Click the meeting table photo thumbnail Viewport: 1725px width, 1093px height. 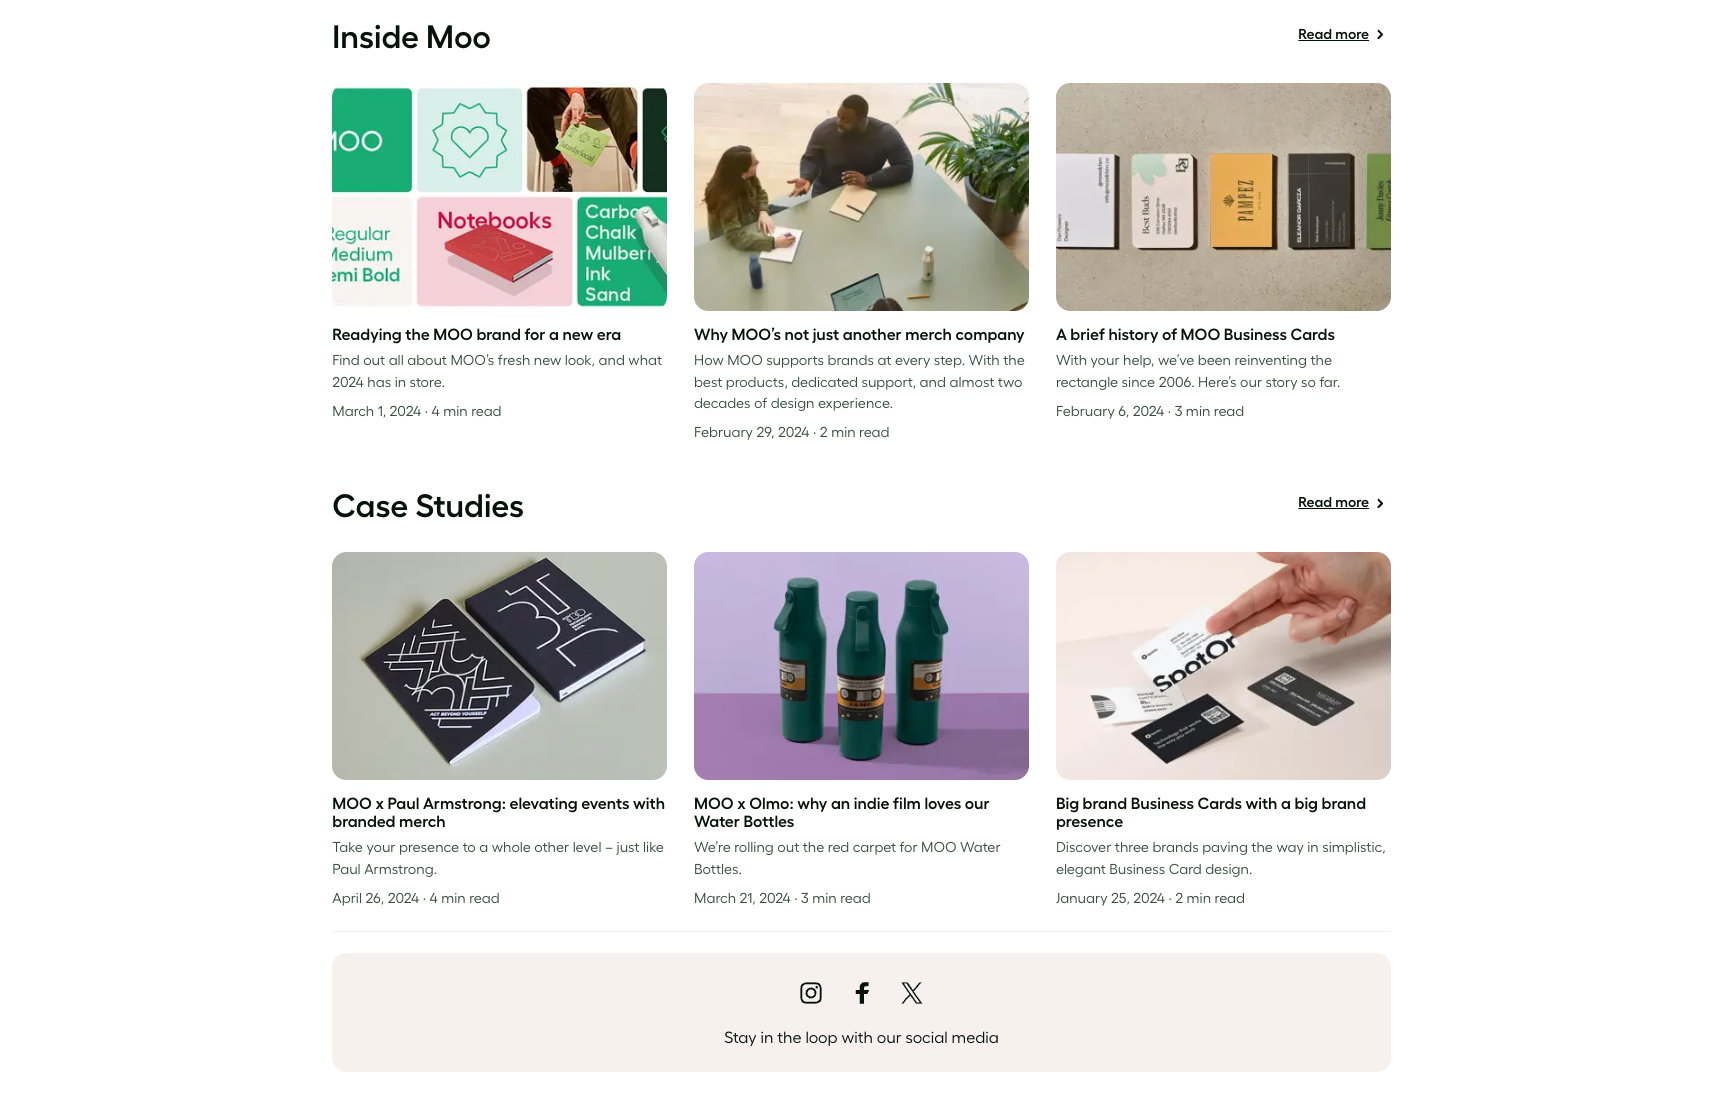point(861,197)
